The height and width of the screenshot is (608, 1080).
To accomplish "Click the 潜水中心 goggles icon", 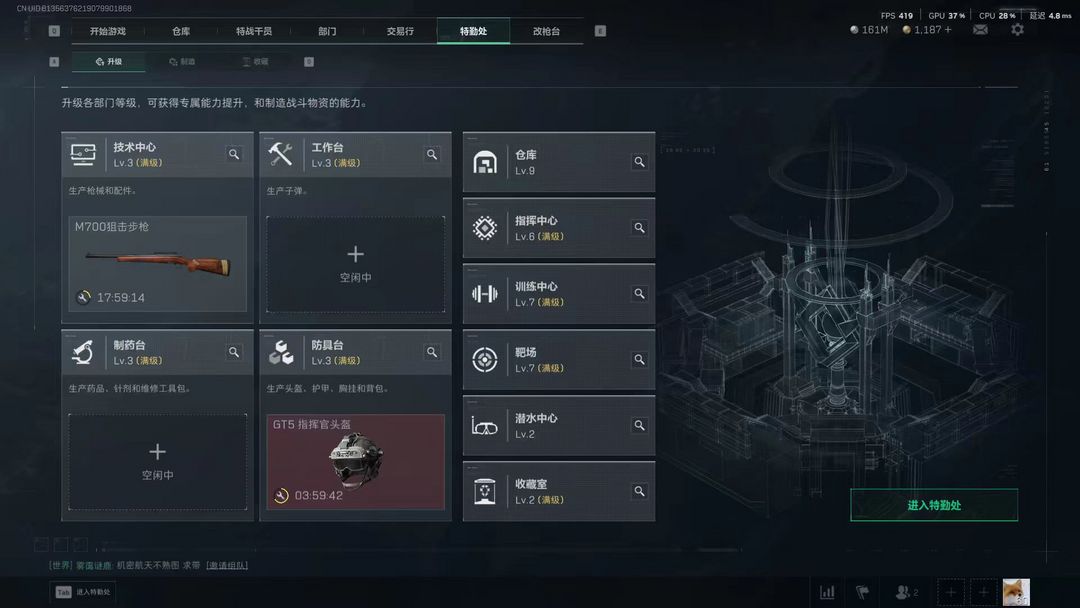I will coord(485,427).
